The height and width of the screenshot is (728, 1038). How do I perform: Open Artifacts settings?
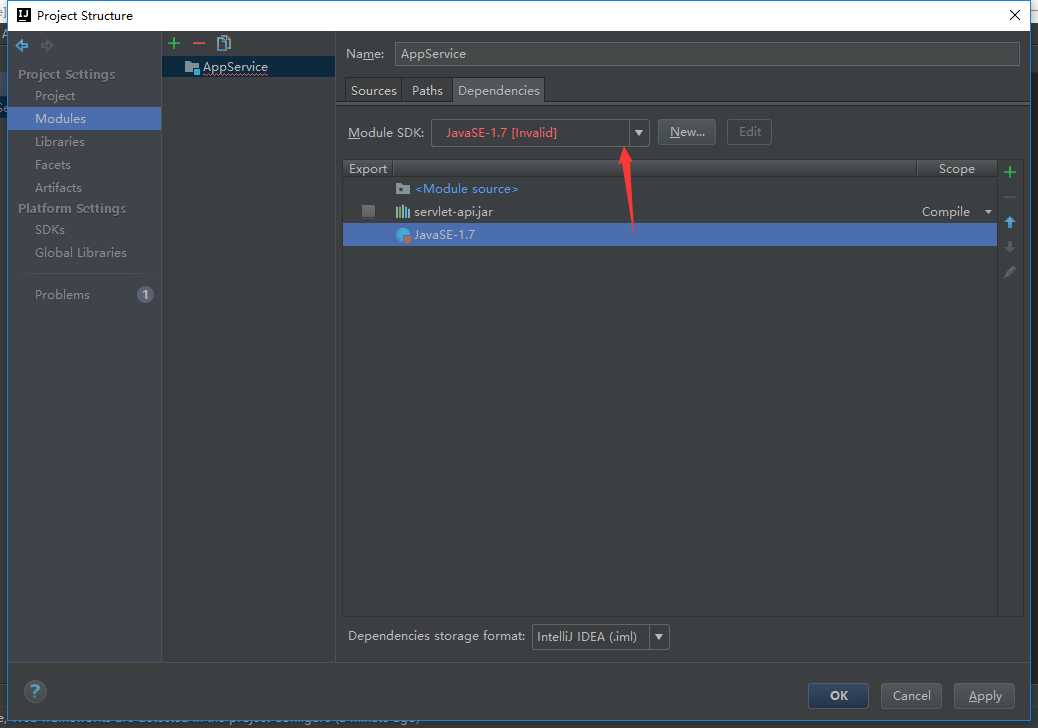pyautogui.click(x=58, y=187)
